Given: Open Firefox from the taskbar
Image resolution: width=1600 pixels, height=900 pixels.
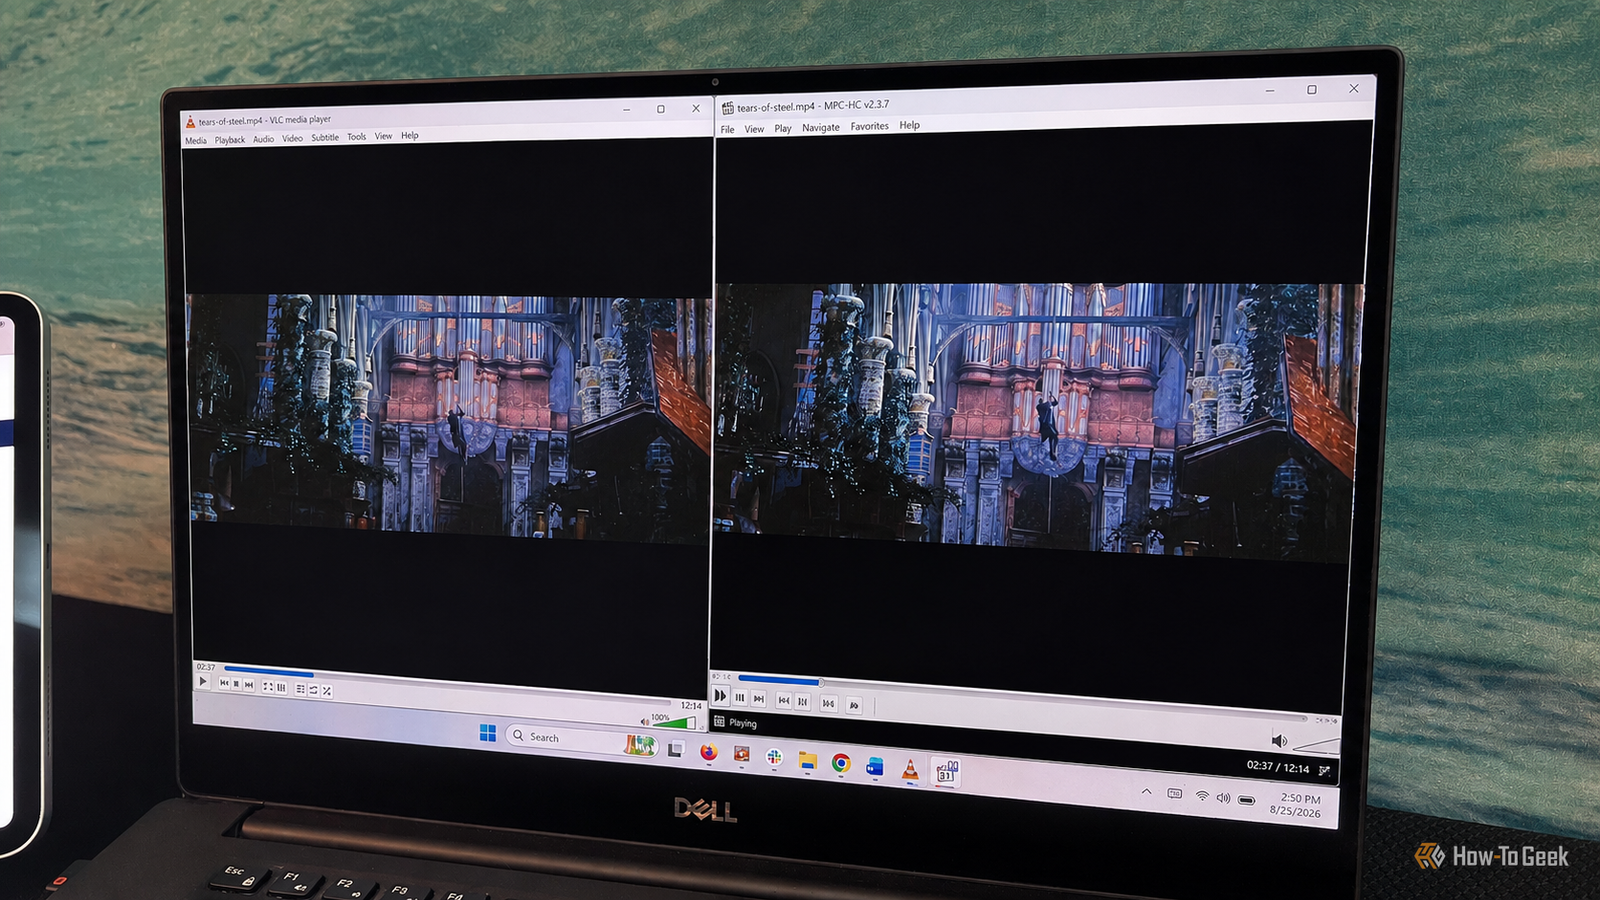Looking at the screenshot, I should 708,752.
